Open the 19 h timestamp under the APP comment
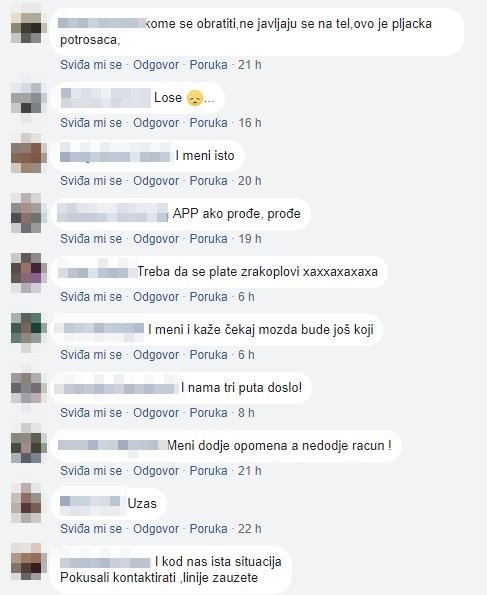The height and width of the screenshot is (595, 487). click(249, 239)
